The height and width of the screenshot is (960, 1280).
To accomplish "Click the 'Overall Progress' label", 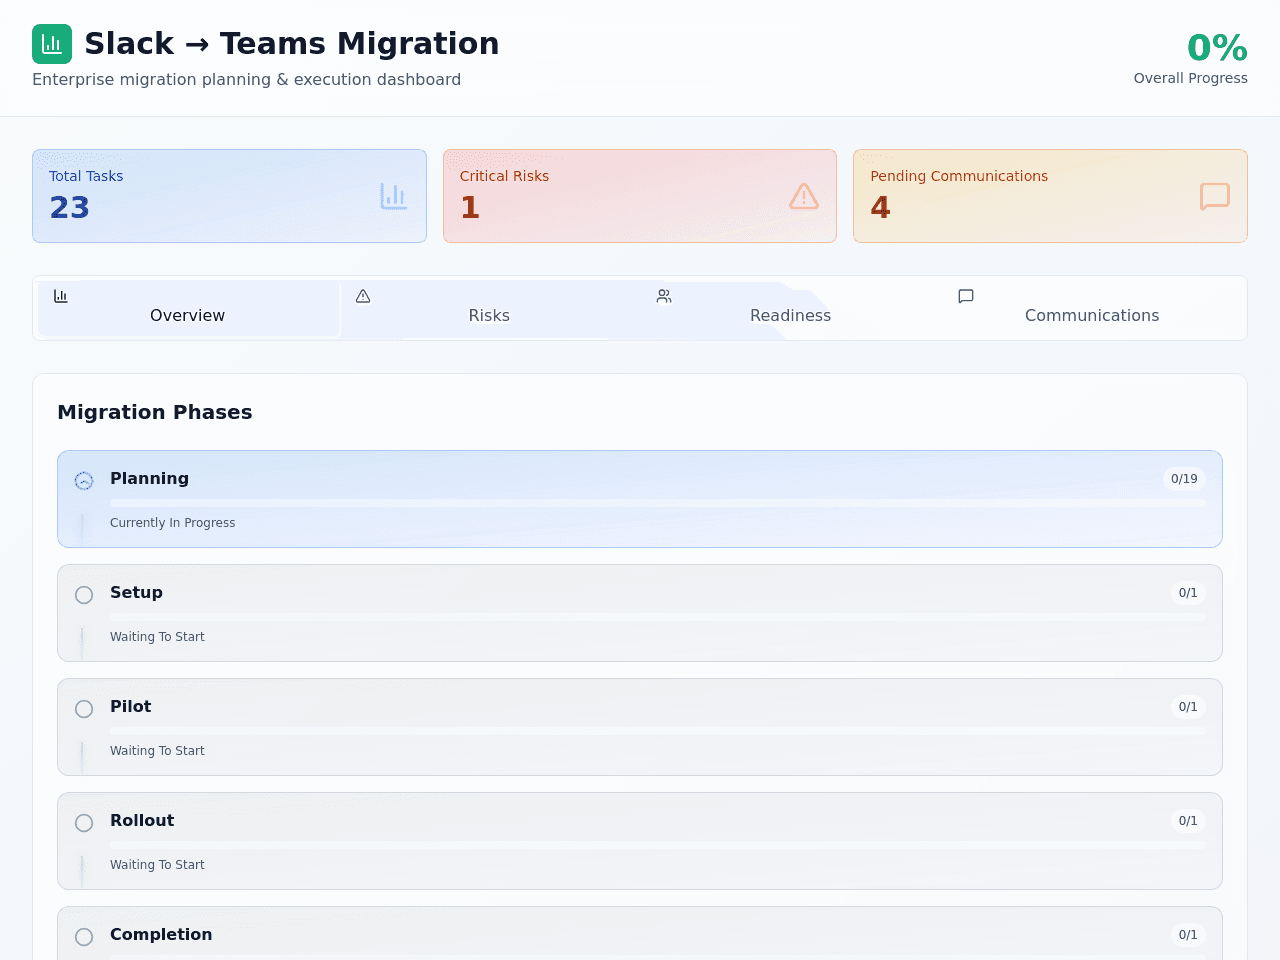I will click(1191, 78).
